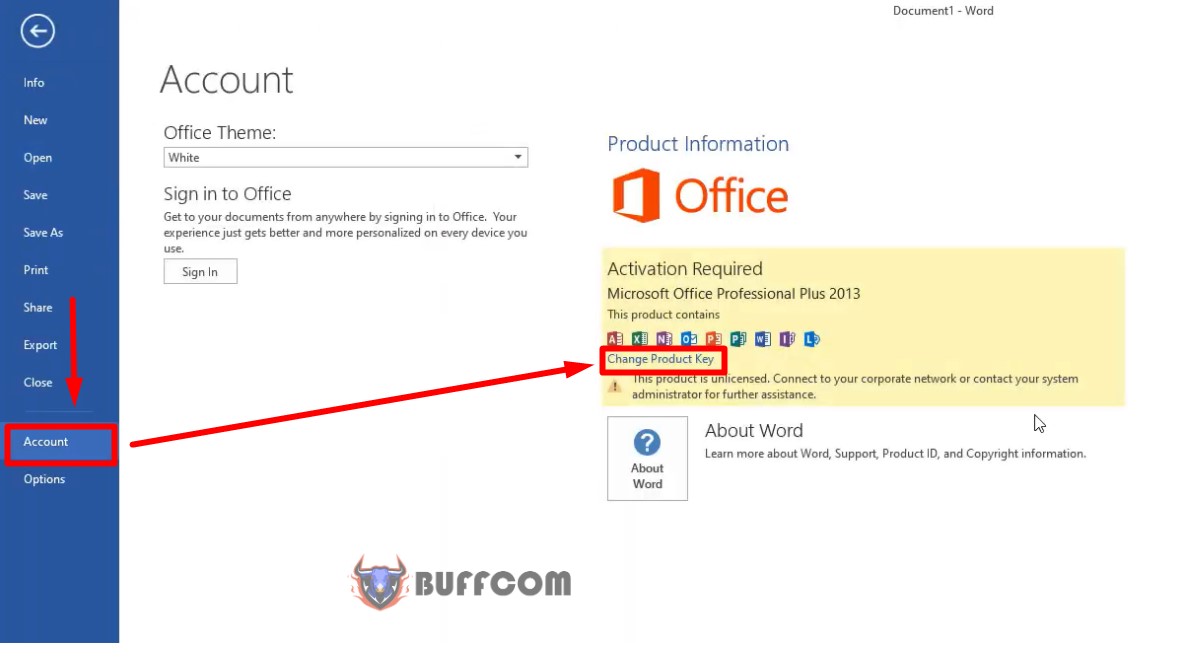Click "Microsoft Office Professional Plus 2013" text
1180x658 pixels.
(x=734, y=294)
